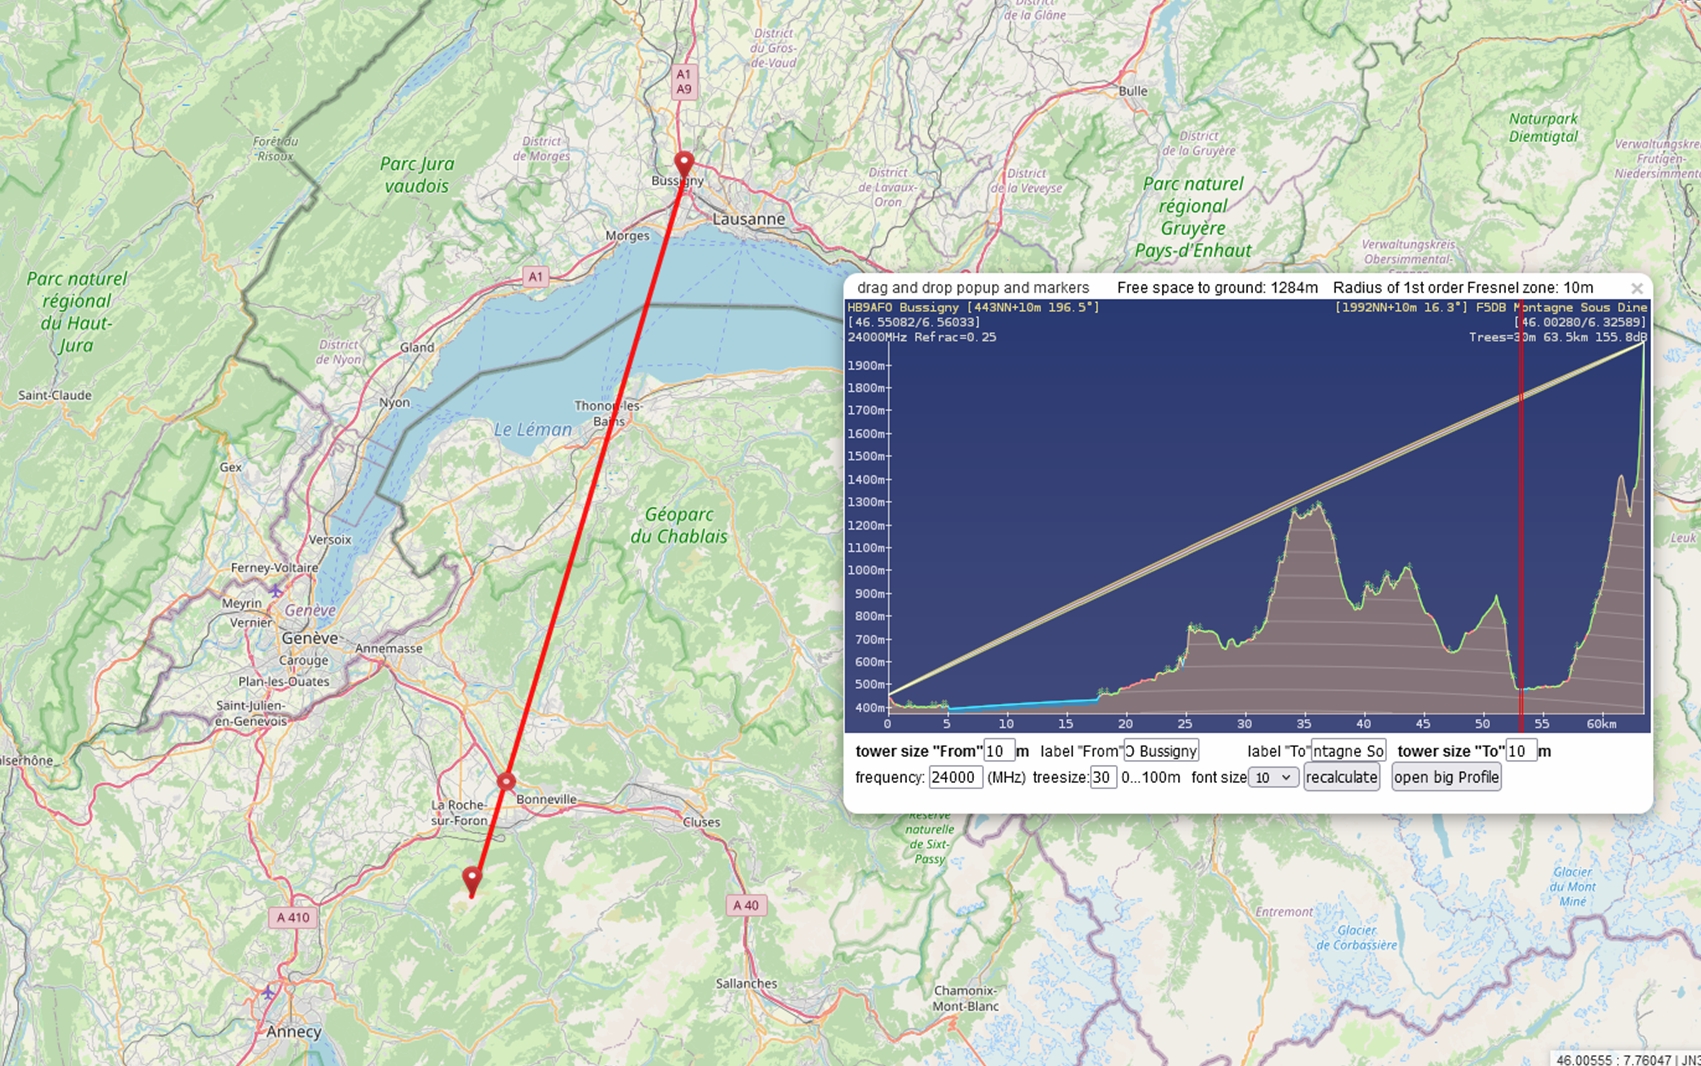
Task: Close the elevation profile popup
Action: 1637,288
